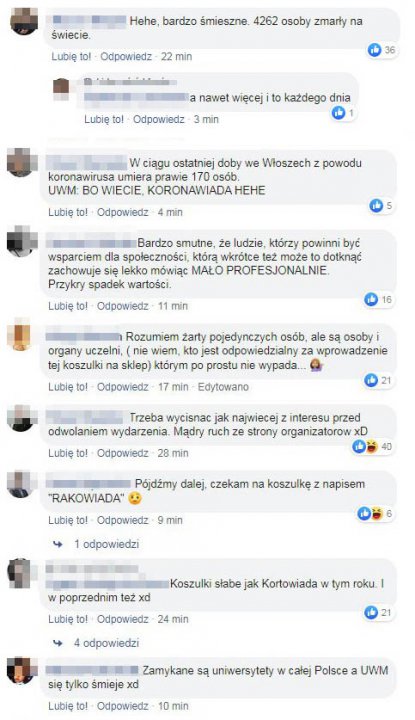Click the like icon with count 5
The width and height of the screenshot is (415, 720).
pyautogui.click(x=376, y=206)
